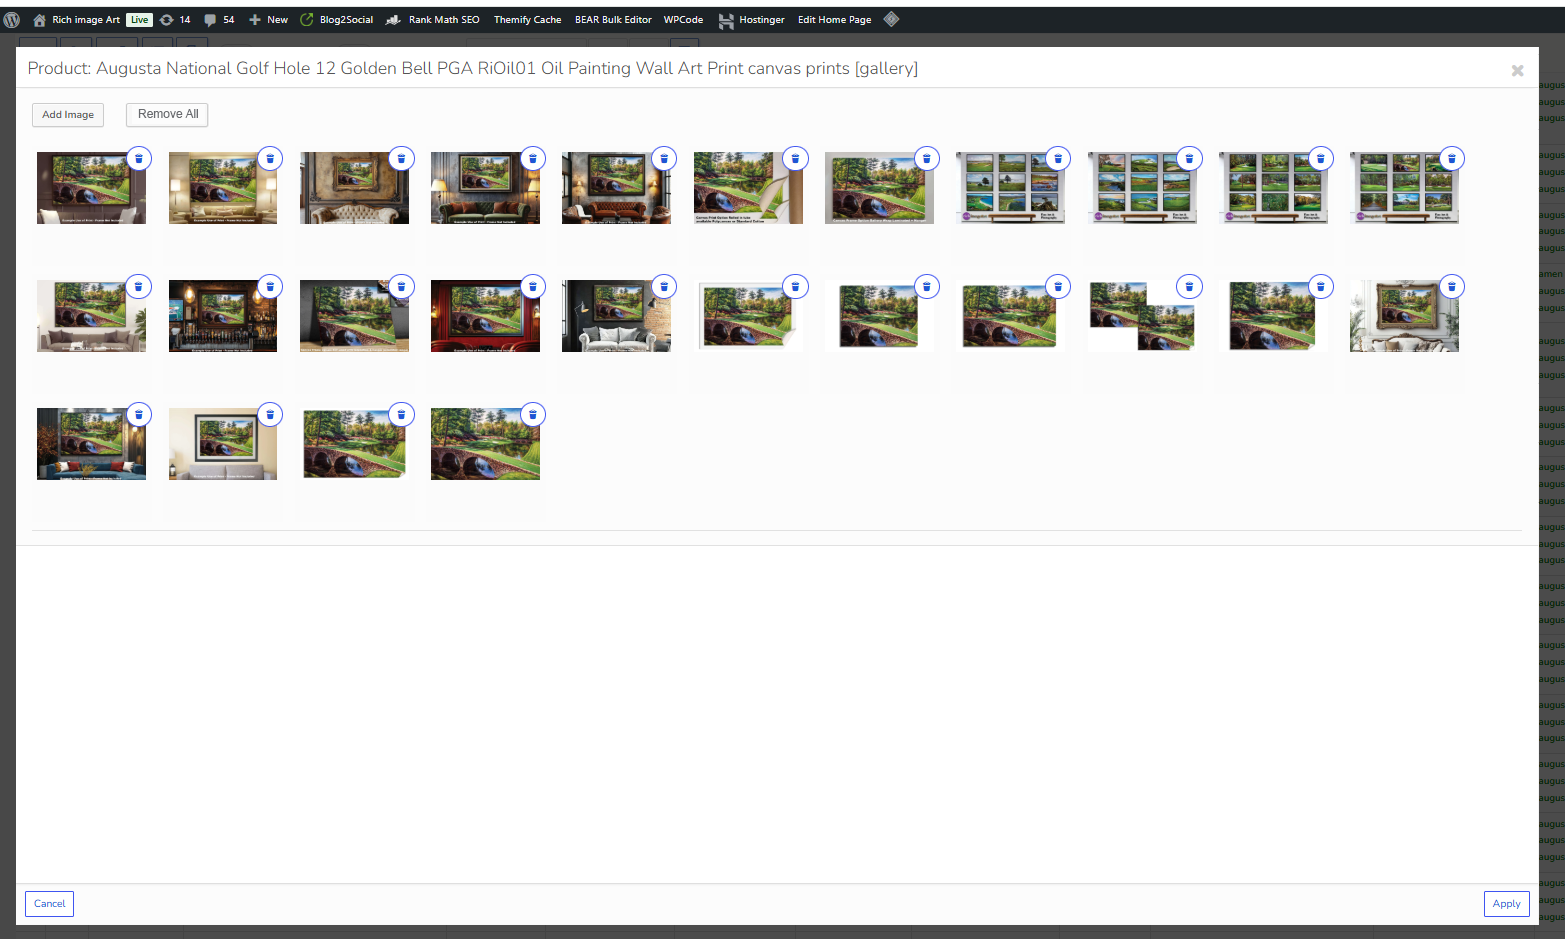1565x939 pixels.
Task: Close the product gallery popup with X
Action: 1517,71
